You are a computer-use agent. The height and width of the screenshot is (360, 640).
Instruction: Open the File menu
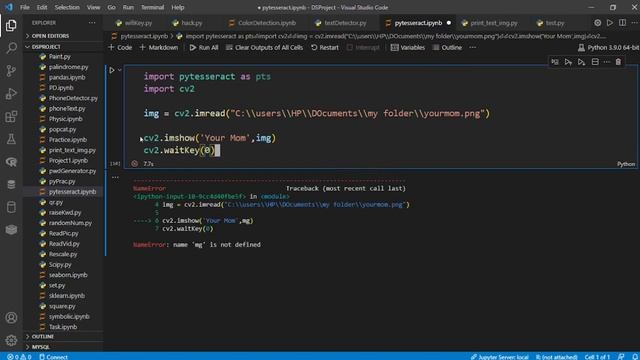pyautogui.click(x=24, y=7)
